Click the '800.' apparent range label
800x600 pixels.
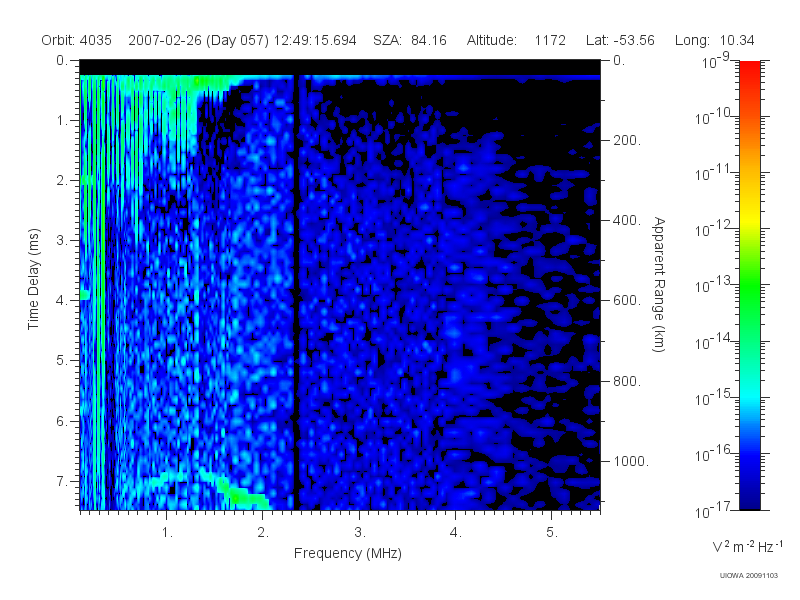point(627,381)
